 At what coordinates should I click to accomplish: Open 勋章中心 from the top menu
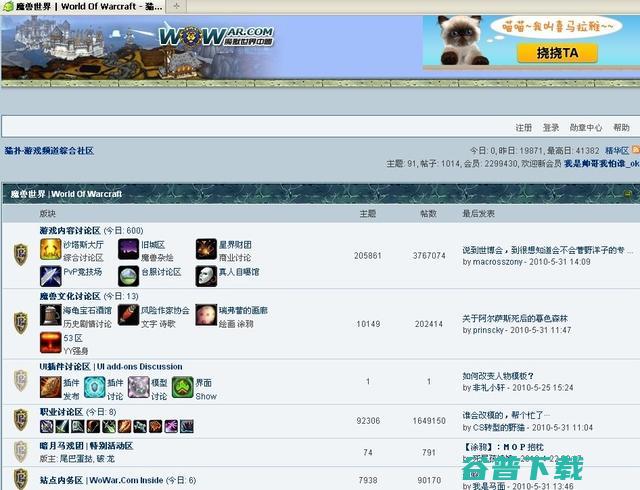click(586, 127)
